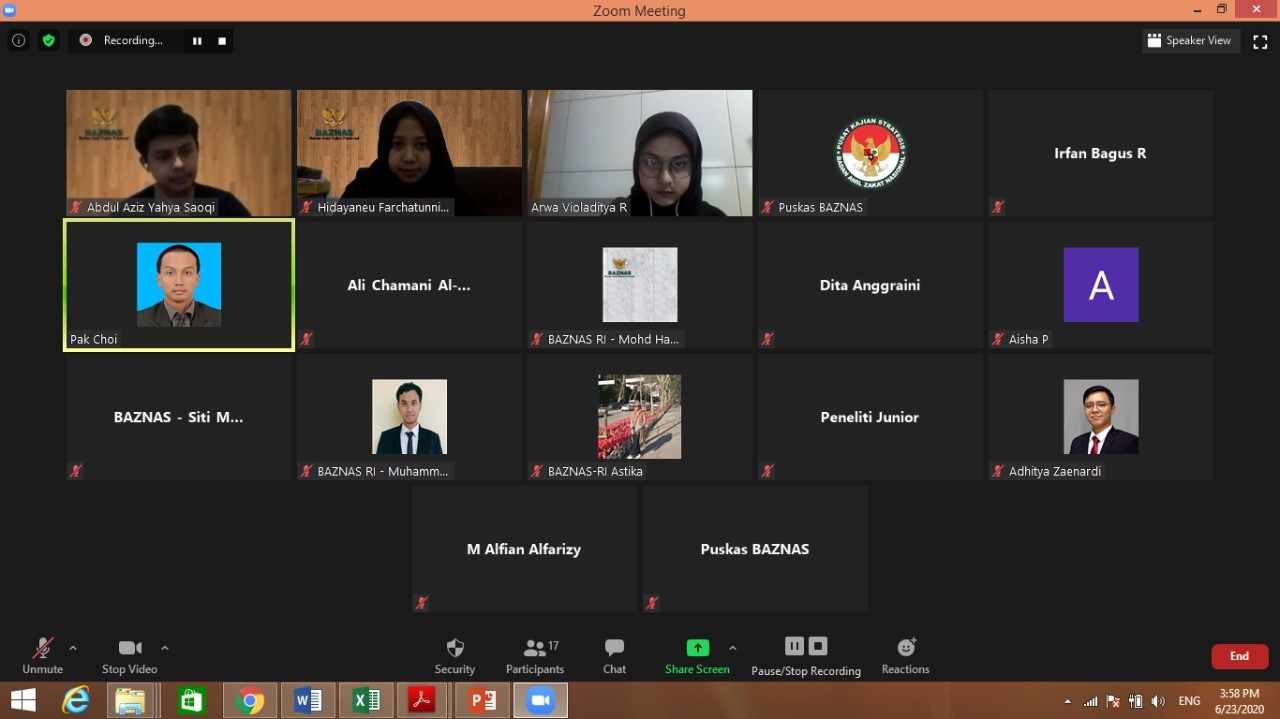Screen dimensions: 1280x719
Task: Open the meeting information icon
Action: (x=18, y=41)
